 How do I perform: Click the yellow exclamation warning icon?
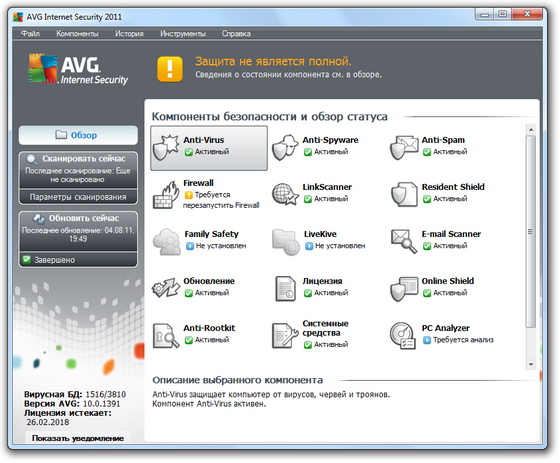[170, 69]
